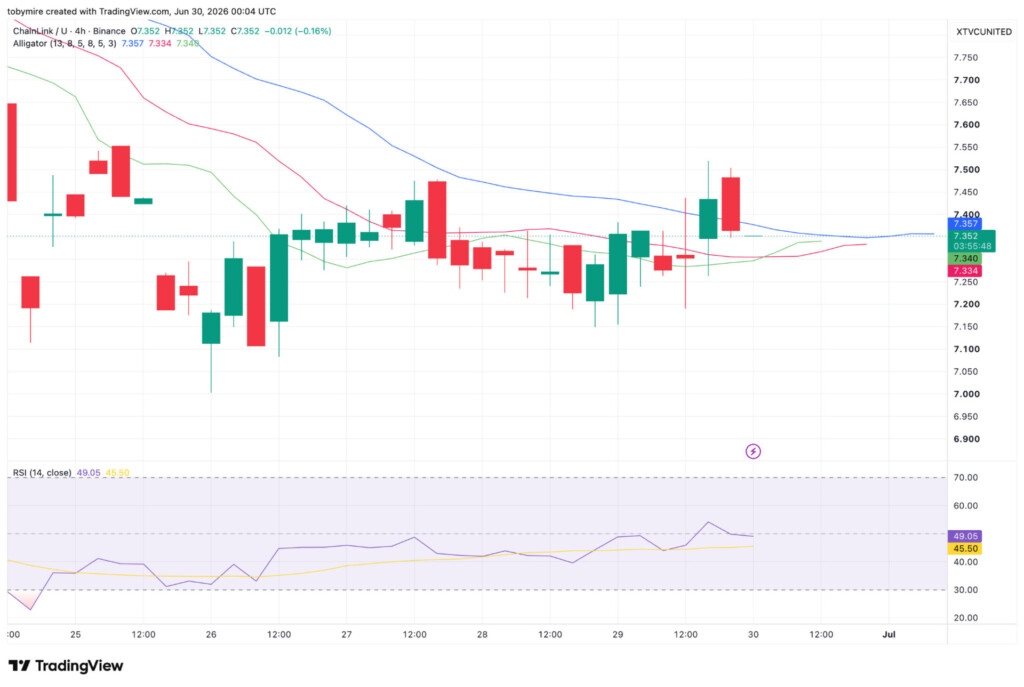The width and height of the screenshot is (1024, 687).
Task: Select the ChainLink / U 4h Binance legend title
Action: [69, 31]
